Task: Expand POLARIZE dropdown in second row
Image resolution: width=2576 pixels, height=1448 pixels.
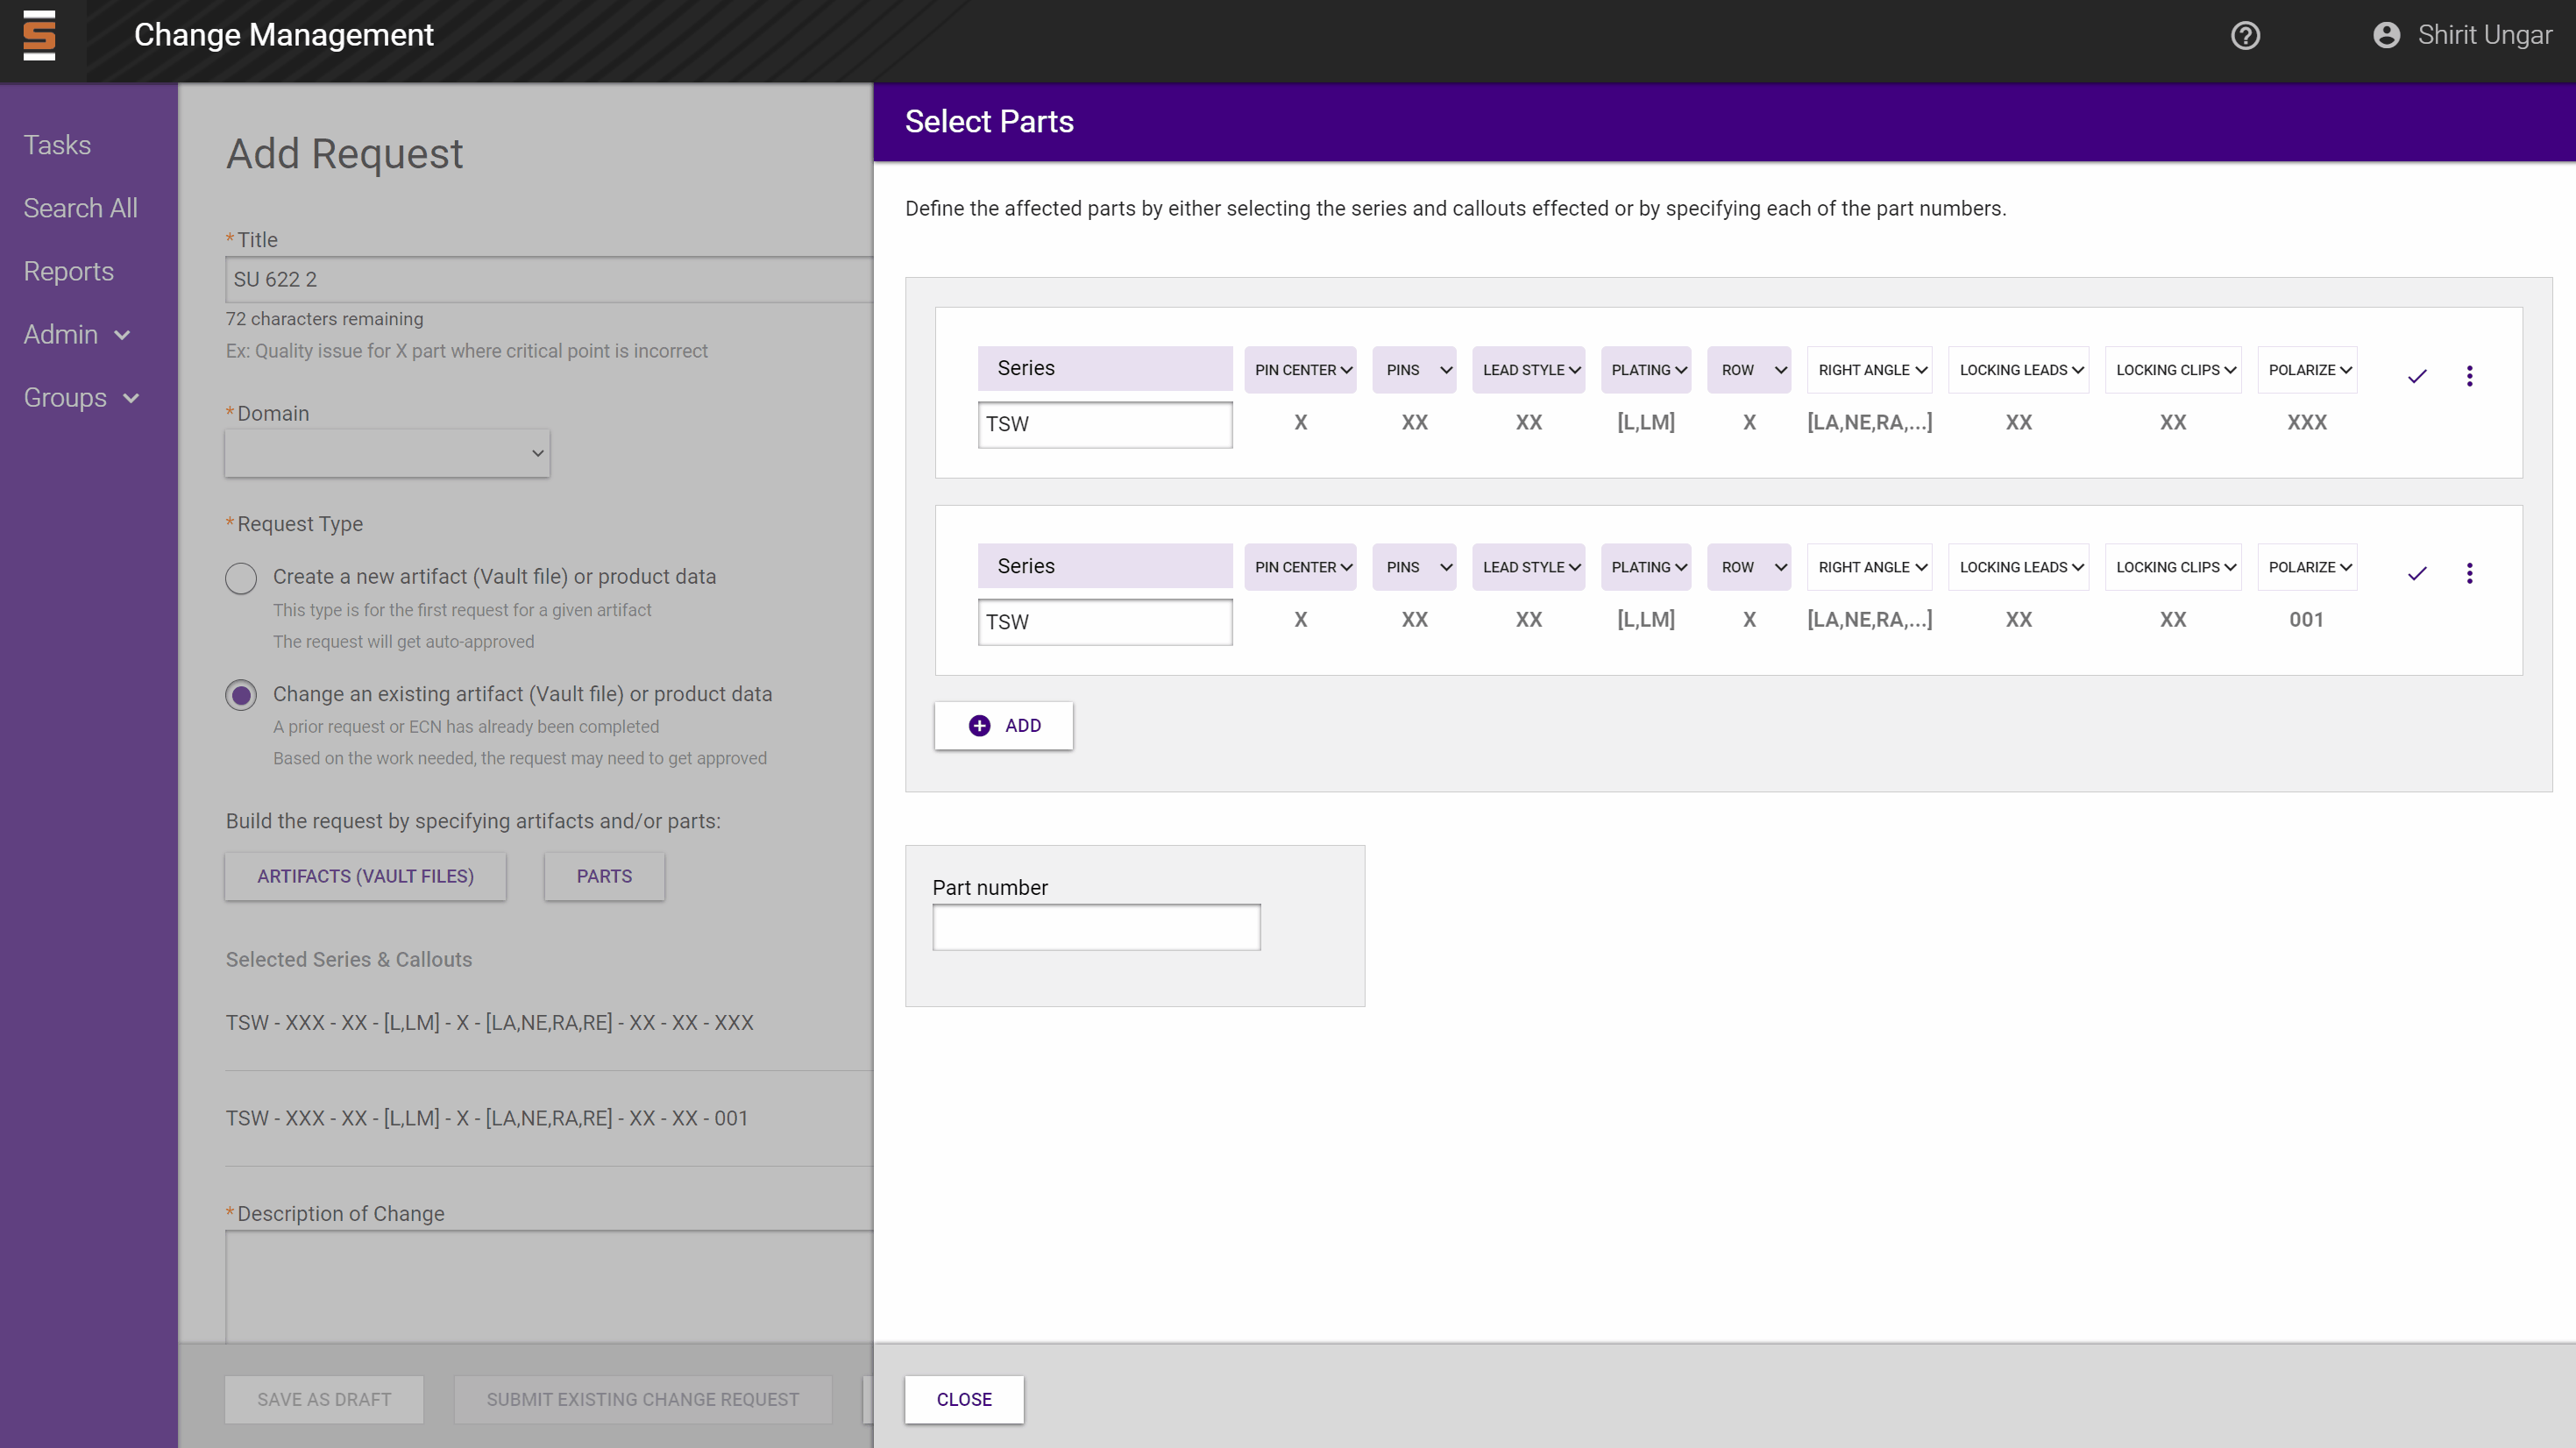Action: pyautogui.click(x=2307, y=567)
